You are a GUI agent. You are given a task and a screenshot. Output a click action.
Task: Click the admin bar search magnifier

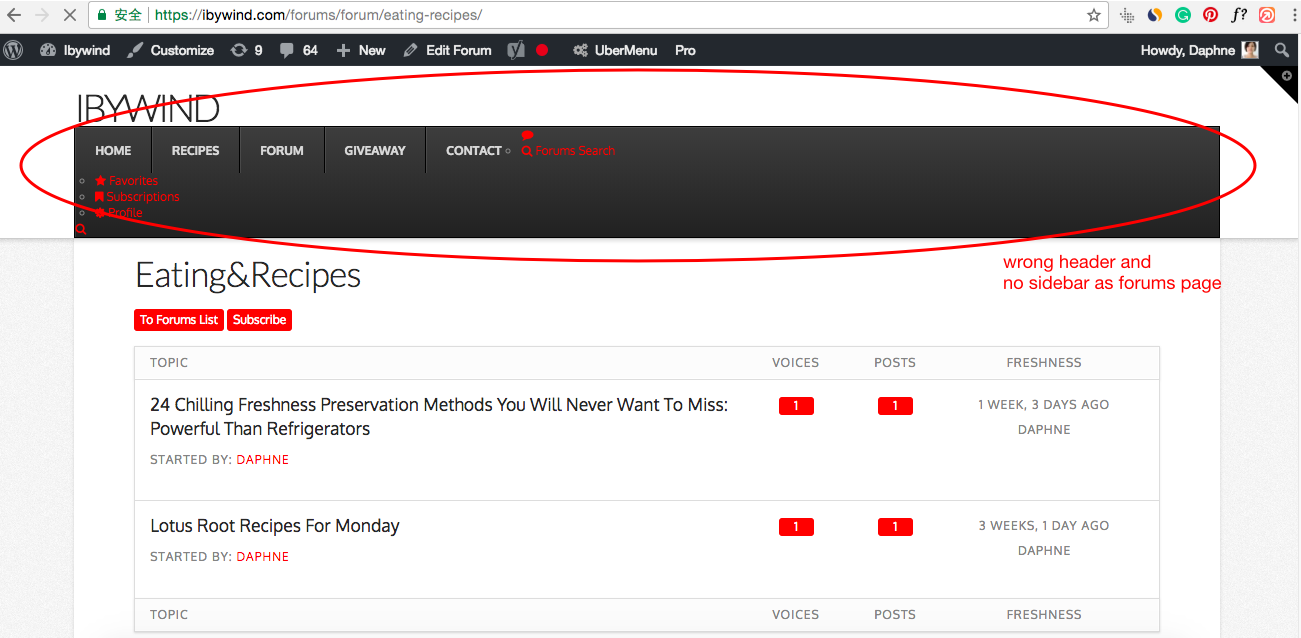click(x=1282, y=50)
